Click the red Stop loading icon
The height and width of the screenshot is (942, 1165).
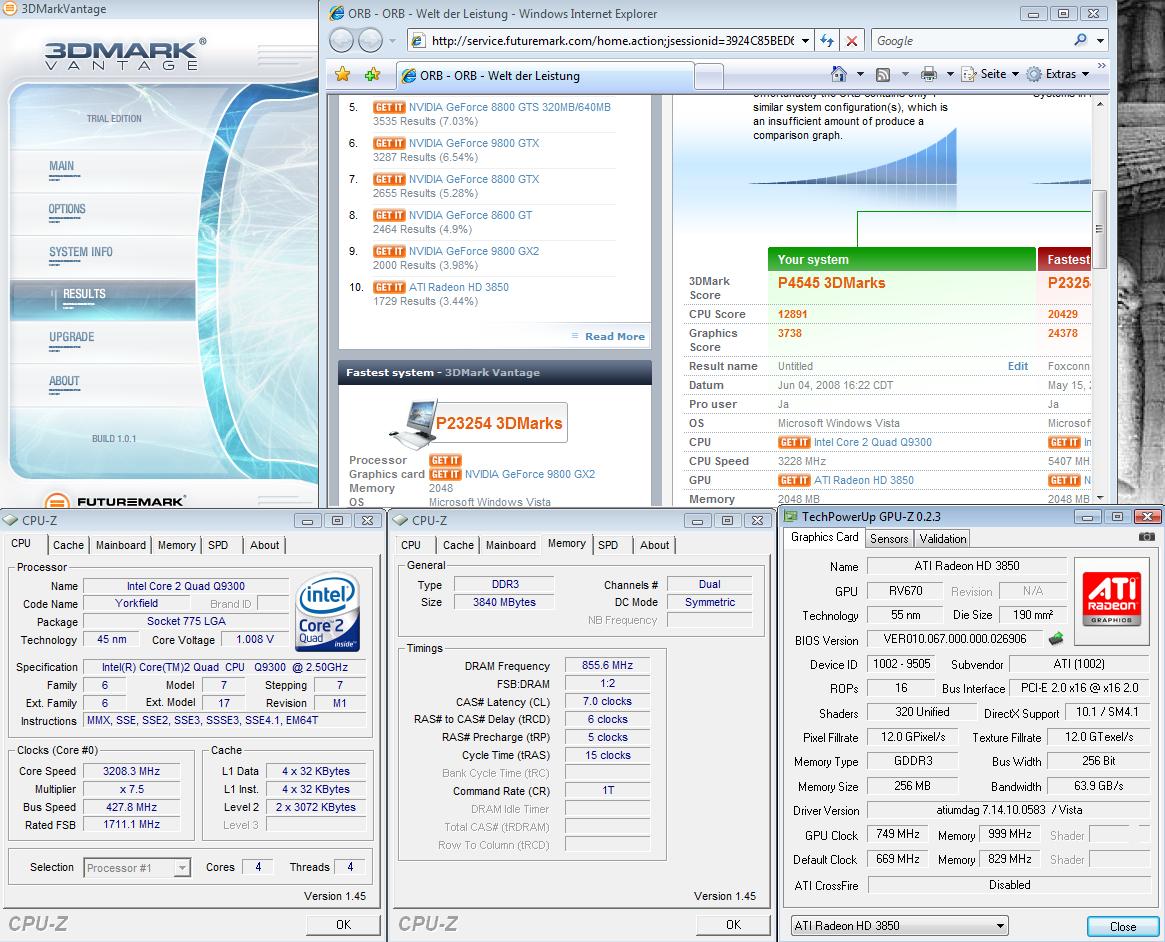click(x=852, y=41)
